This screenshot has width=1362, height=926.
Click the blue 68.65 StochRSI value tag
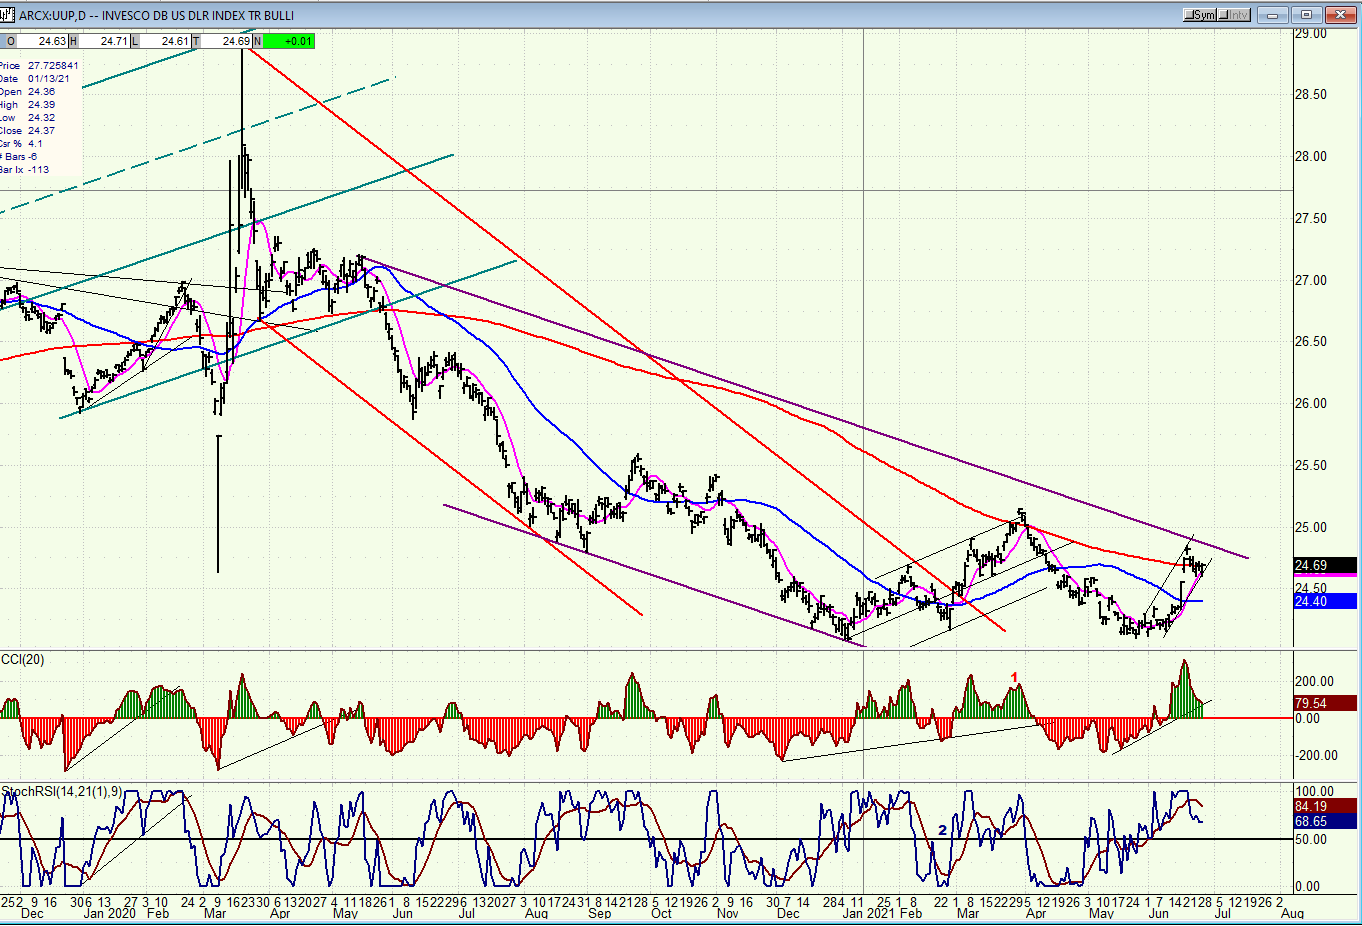click(1324, 821)
